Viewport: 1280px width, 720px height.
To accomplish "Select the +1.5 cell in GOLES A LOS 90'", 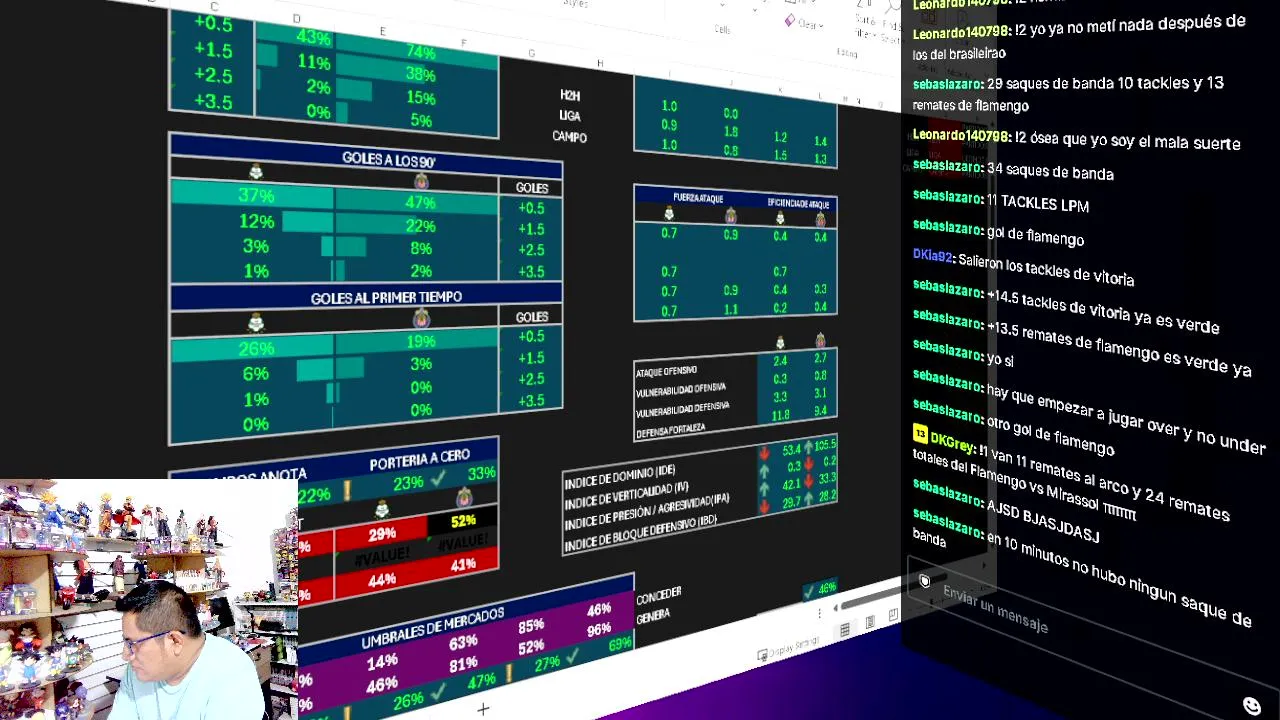I will (x=531, y=229).
